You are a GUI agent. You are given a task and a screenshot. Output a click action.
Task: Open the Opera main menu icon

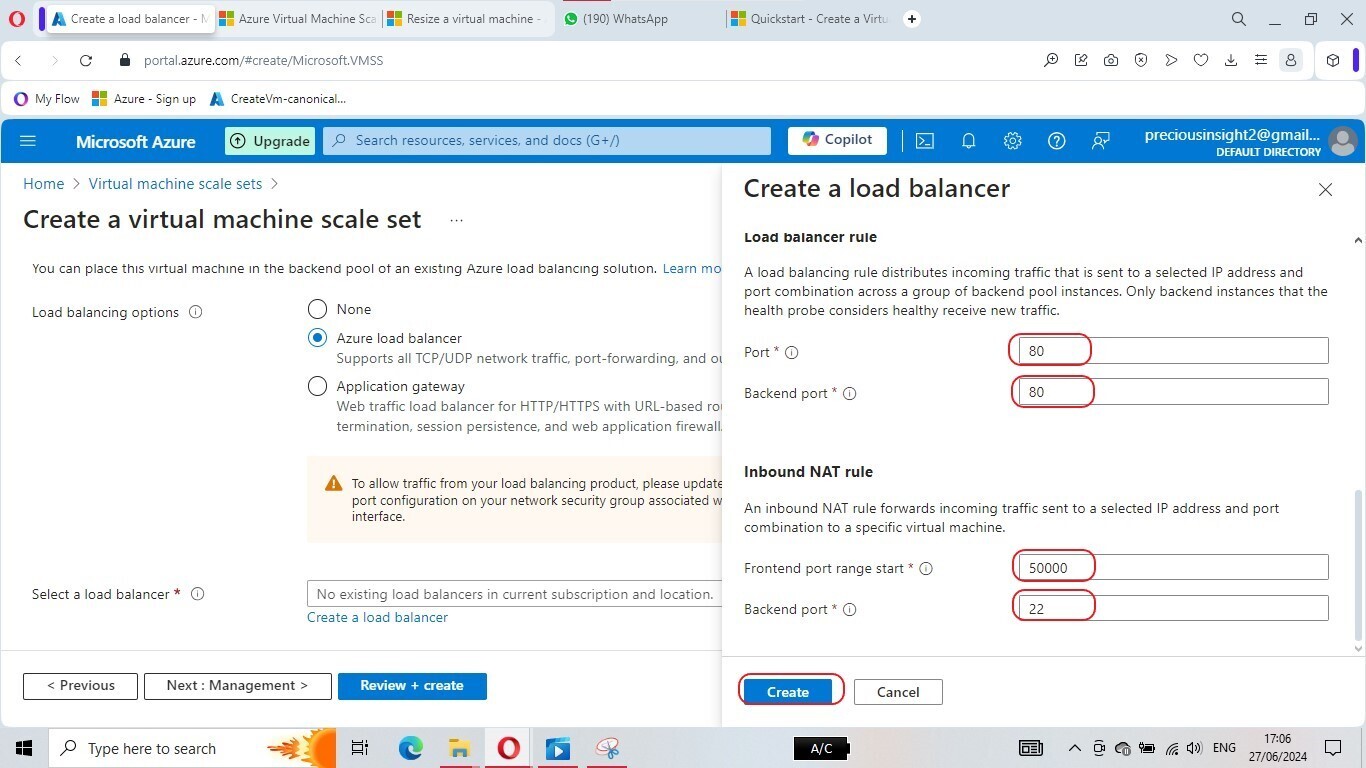click(x=16, y=19)
